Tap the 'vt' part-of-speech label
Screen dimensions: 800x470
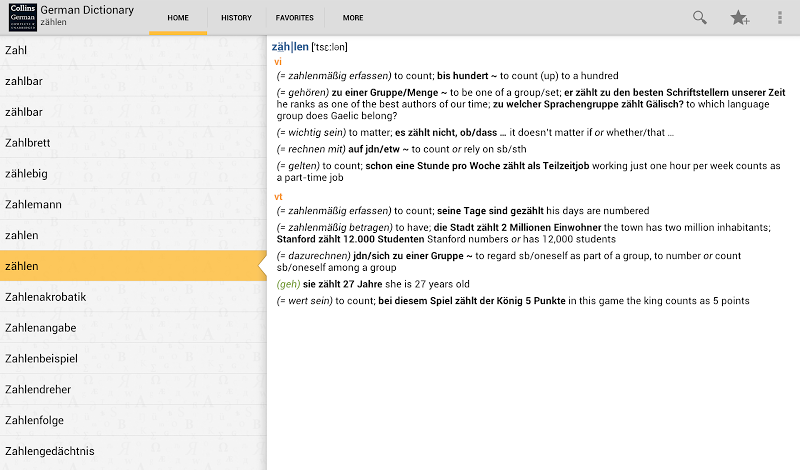click(x=278, y=197)
